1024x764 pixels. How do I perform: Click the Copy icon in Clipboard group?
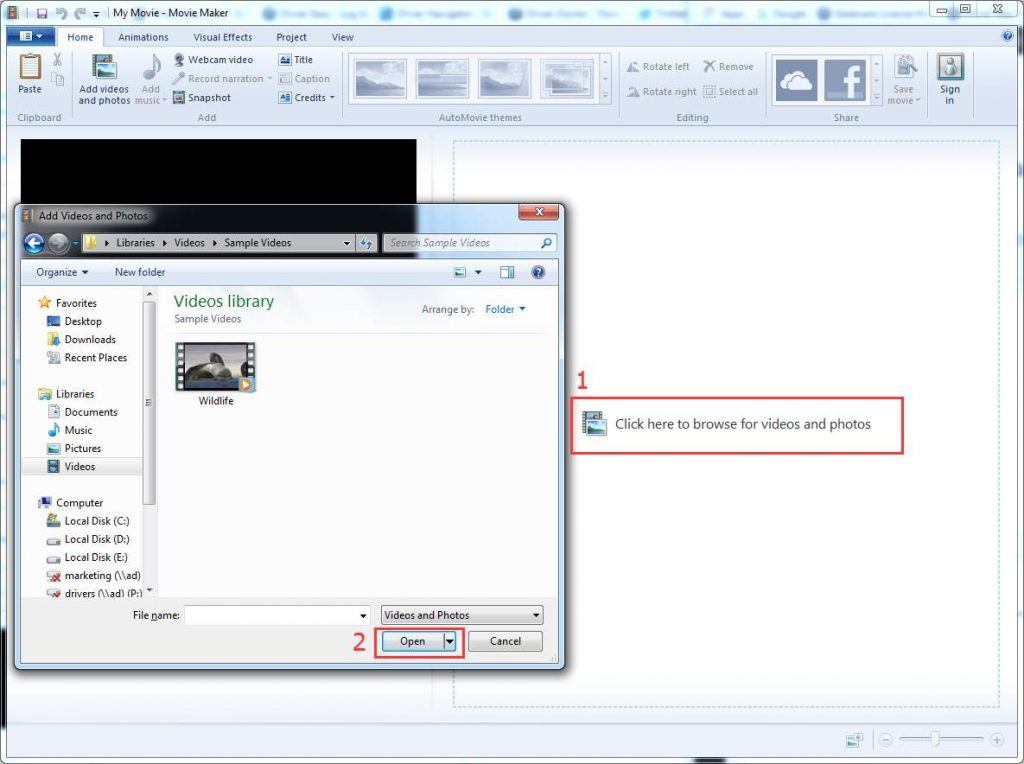57,79
